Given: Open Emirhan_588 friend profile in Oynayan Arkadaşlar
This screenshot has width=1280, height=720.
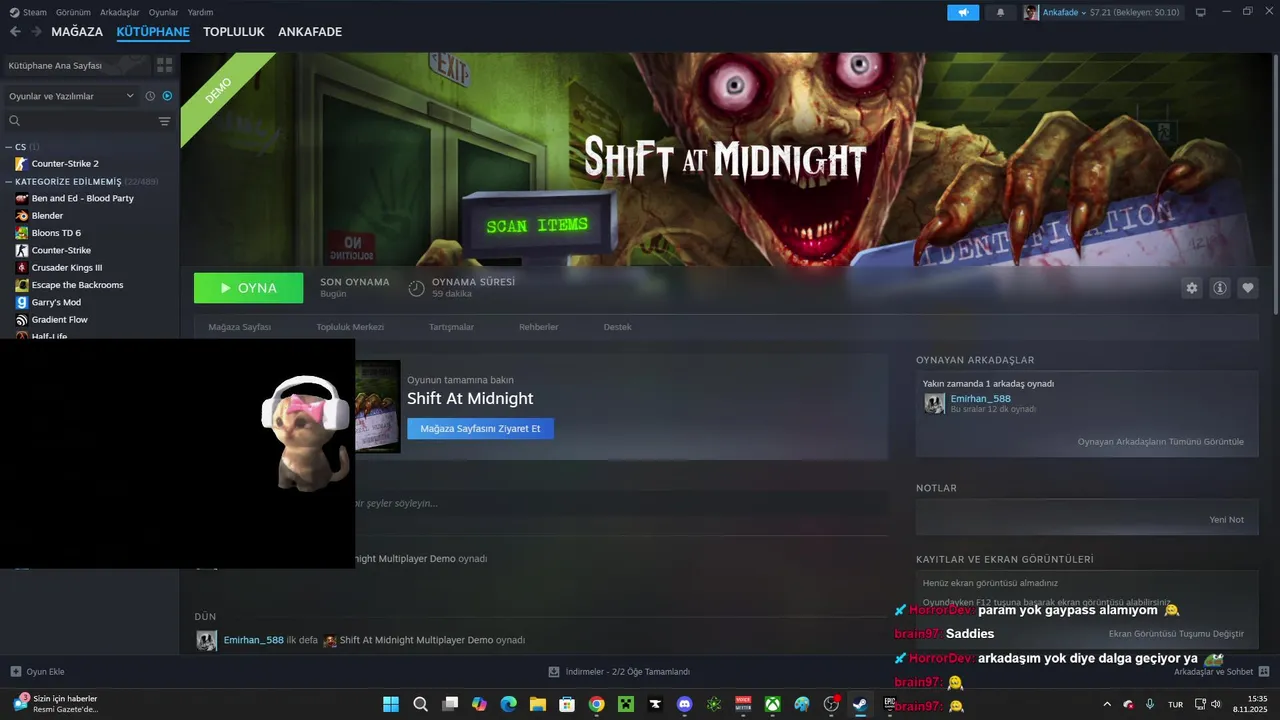Looking at the screenshot, I should click(x=980, y=399).
